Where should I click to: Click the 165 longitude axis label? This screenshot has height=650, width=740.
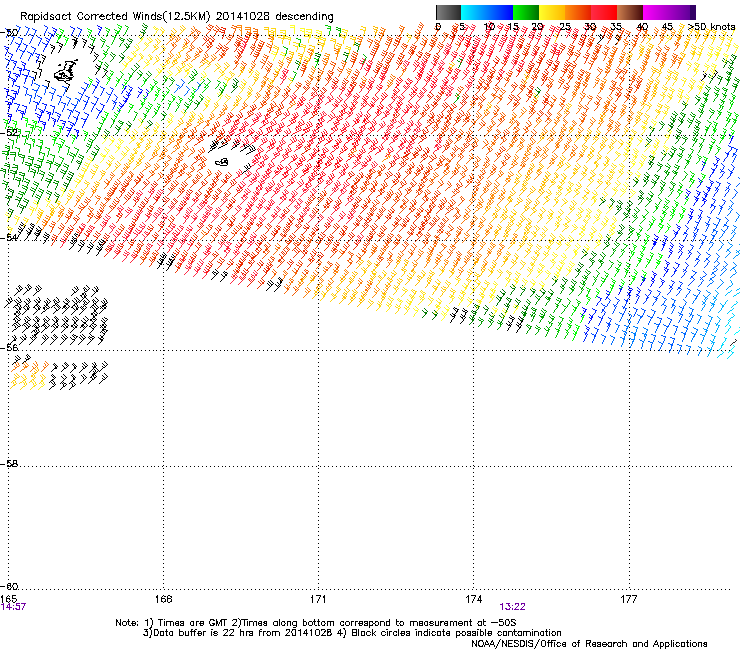tap(8, 599)
